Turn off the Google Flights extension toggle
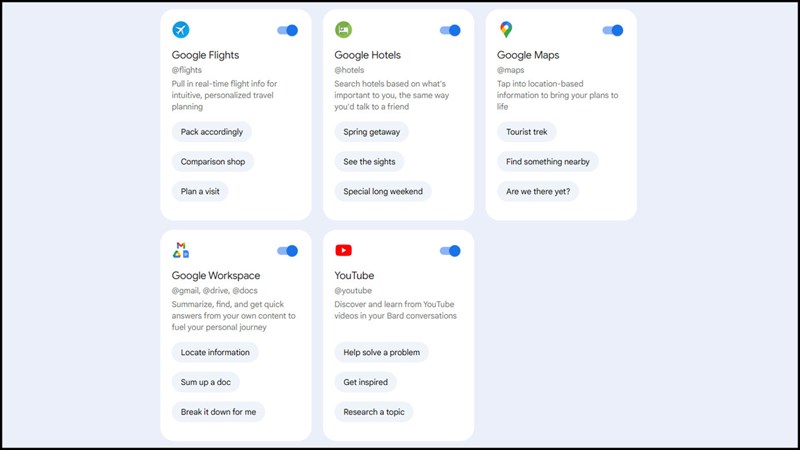Viewport: 800px width, 450px height. coord(287,30)
